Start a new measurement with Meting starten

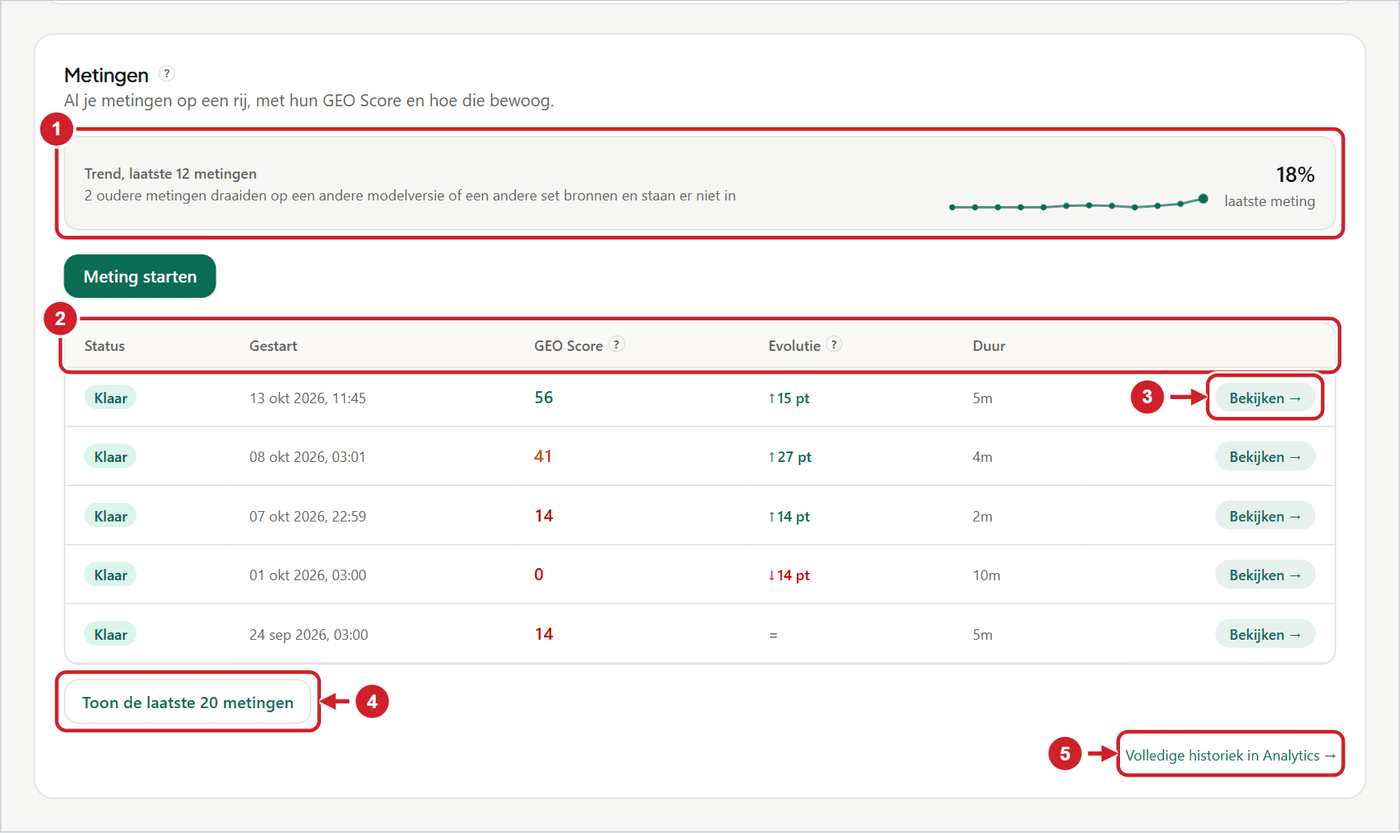point(140,276)
